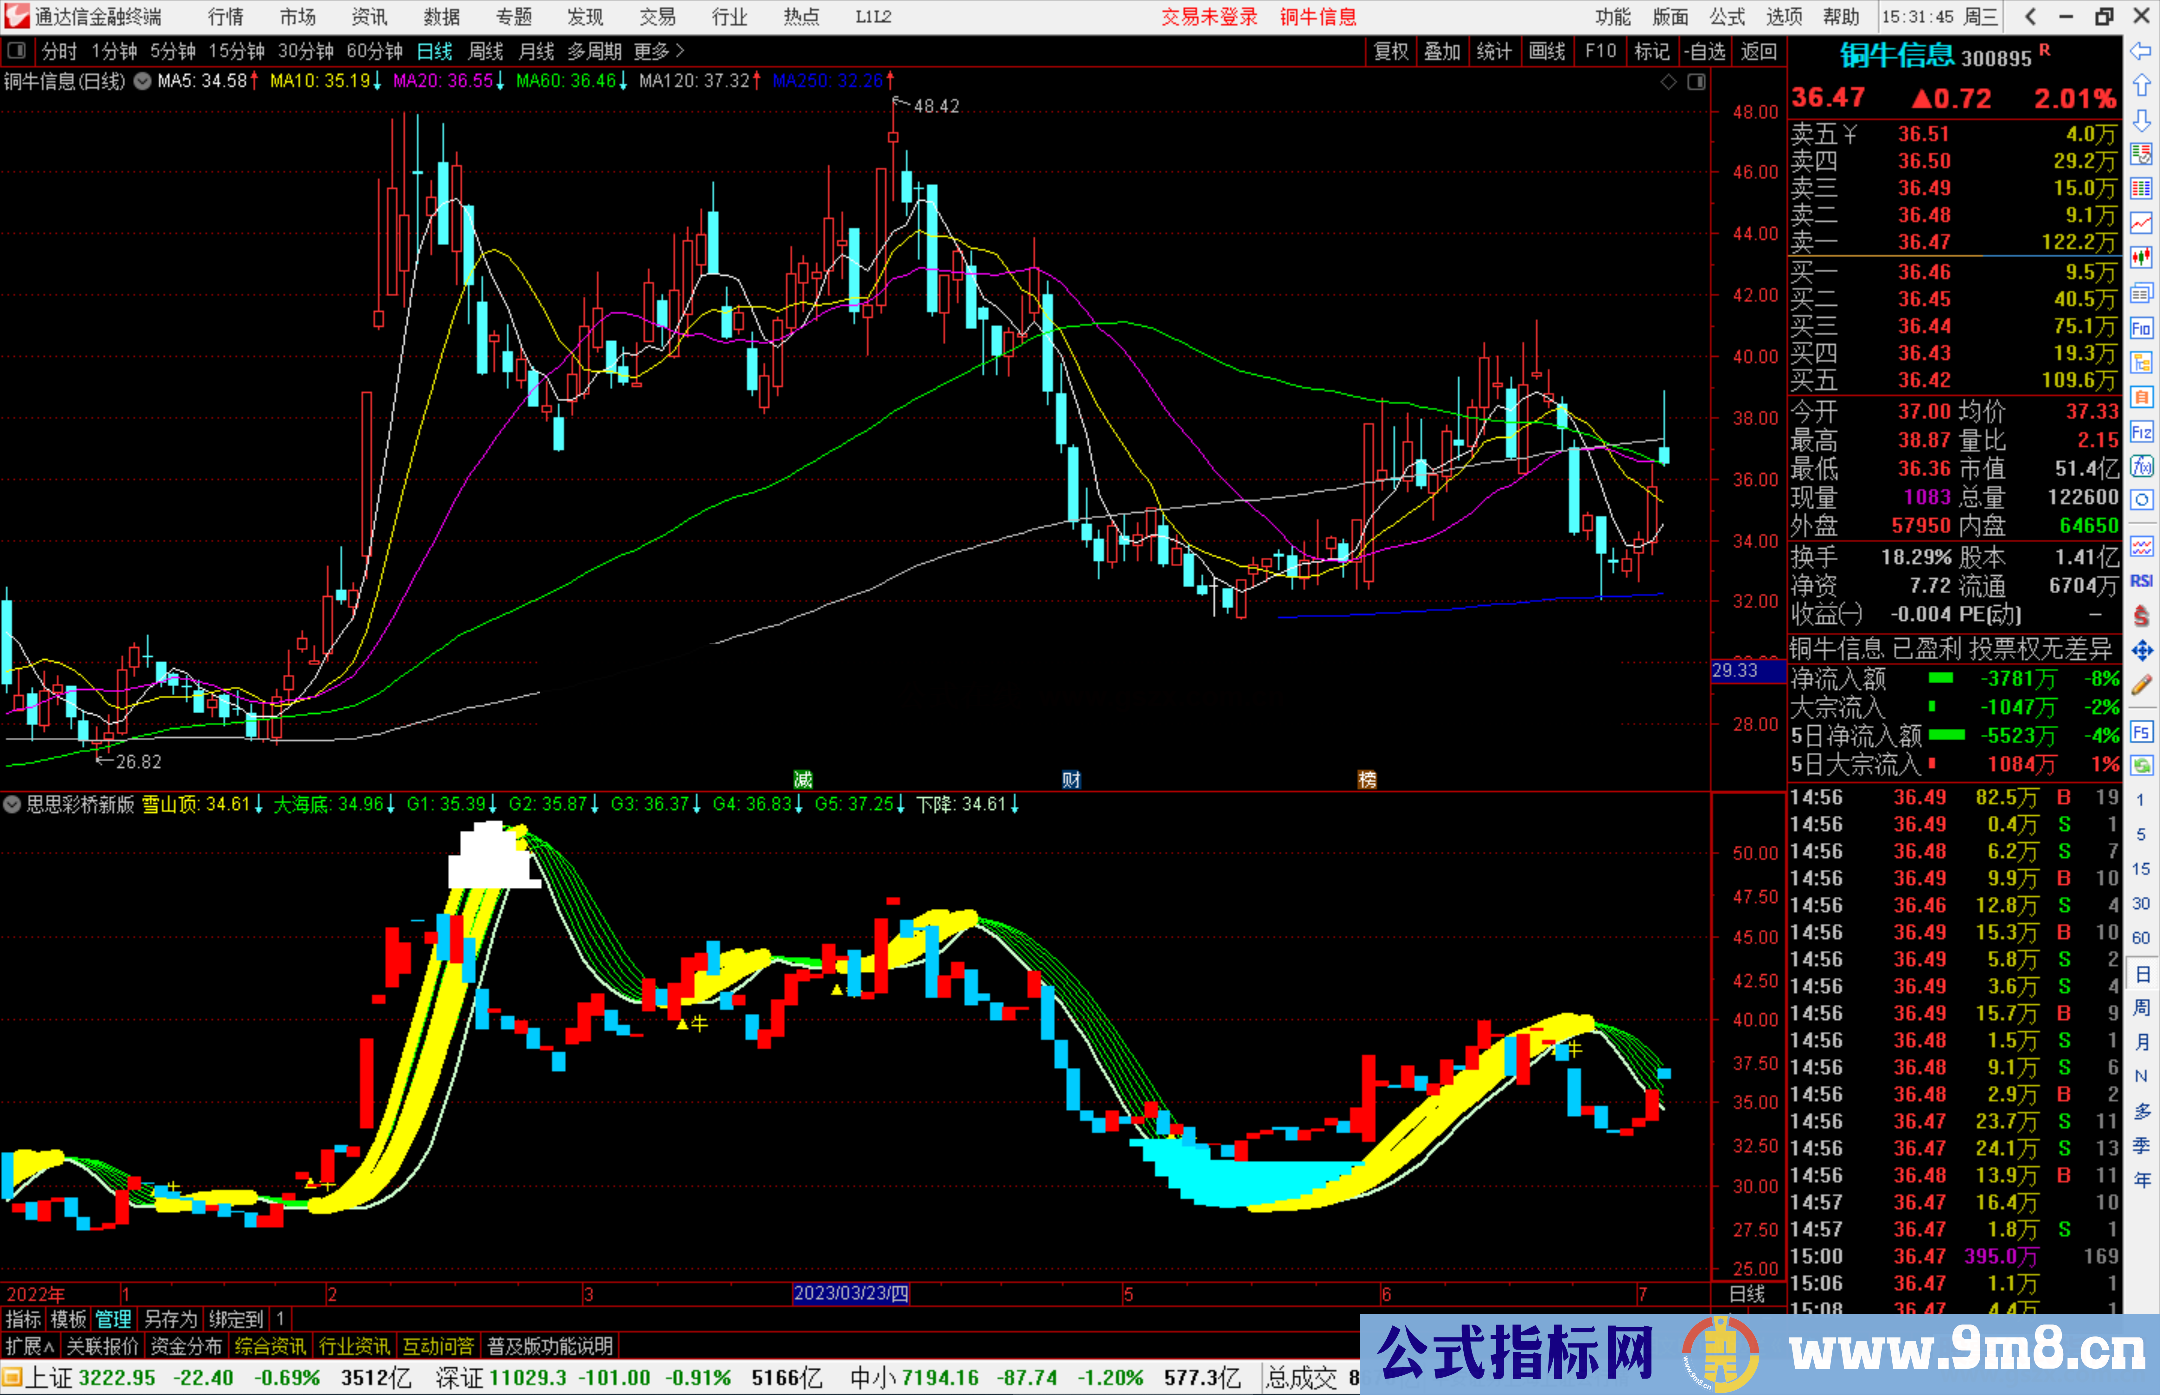
Task: Open the 叠加 overlay option
Action: click(x=1443, y=51)
